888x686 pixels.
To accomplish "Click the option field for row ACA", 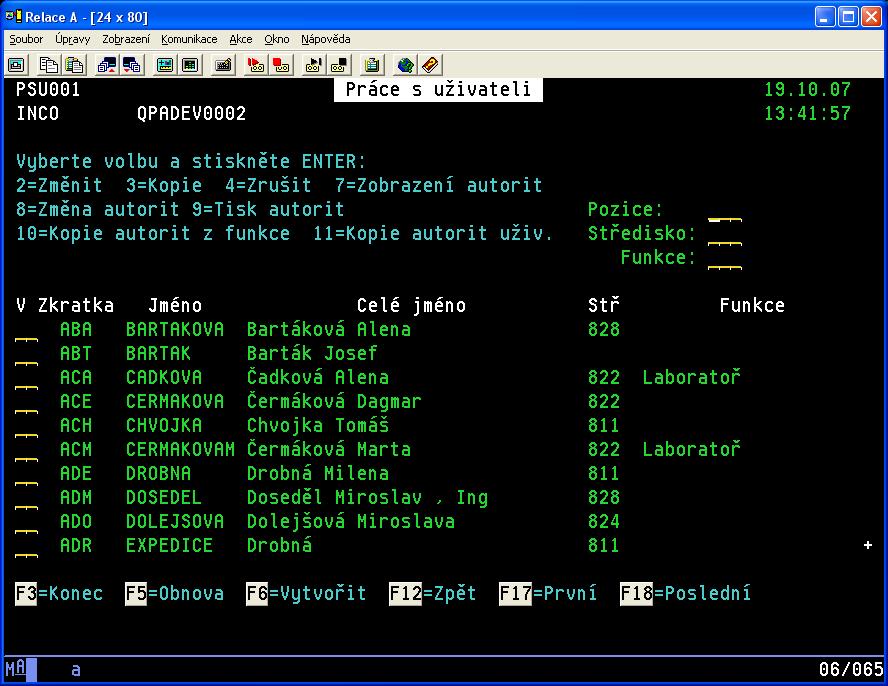I will (x=27, y=378).
